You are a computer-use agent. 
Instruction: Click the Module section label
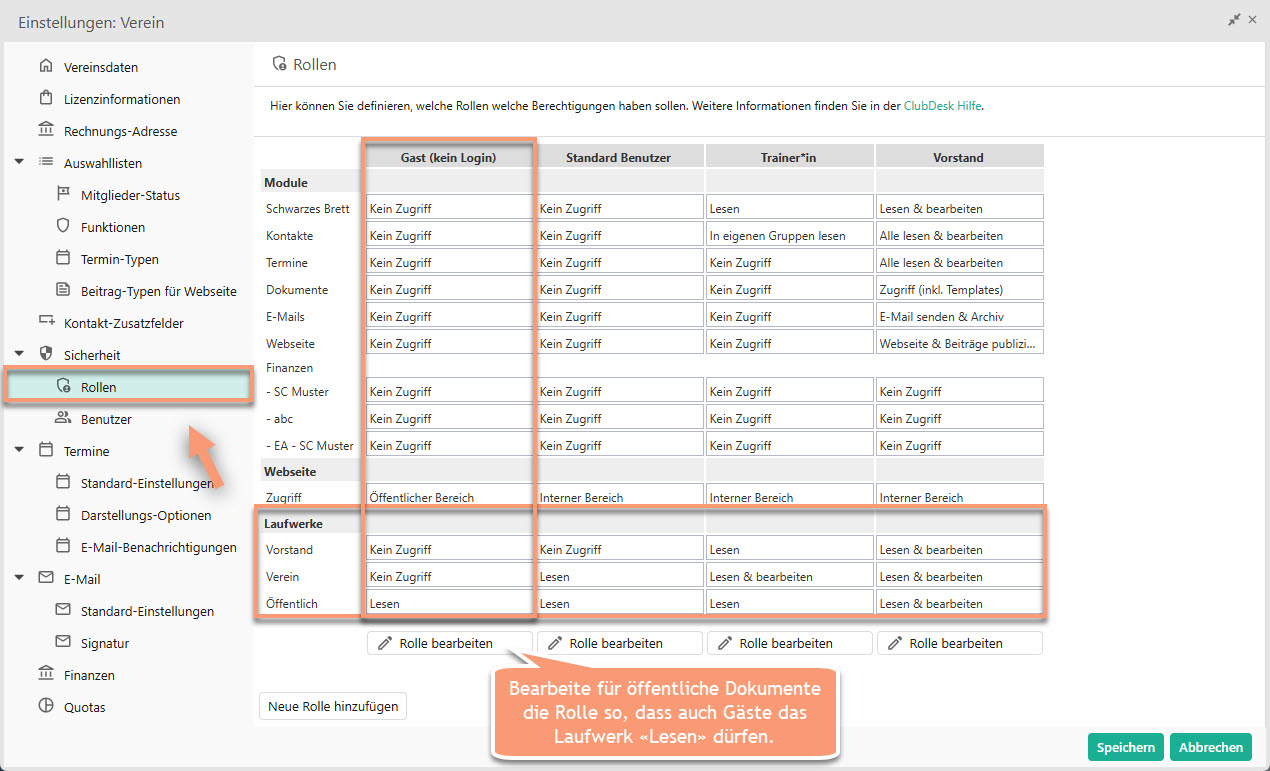[x=286, y=183]
